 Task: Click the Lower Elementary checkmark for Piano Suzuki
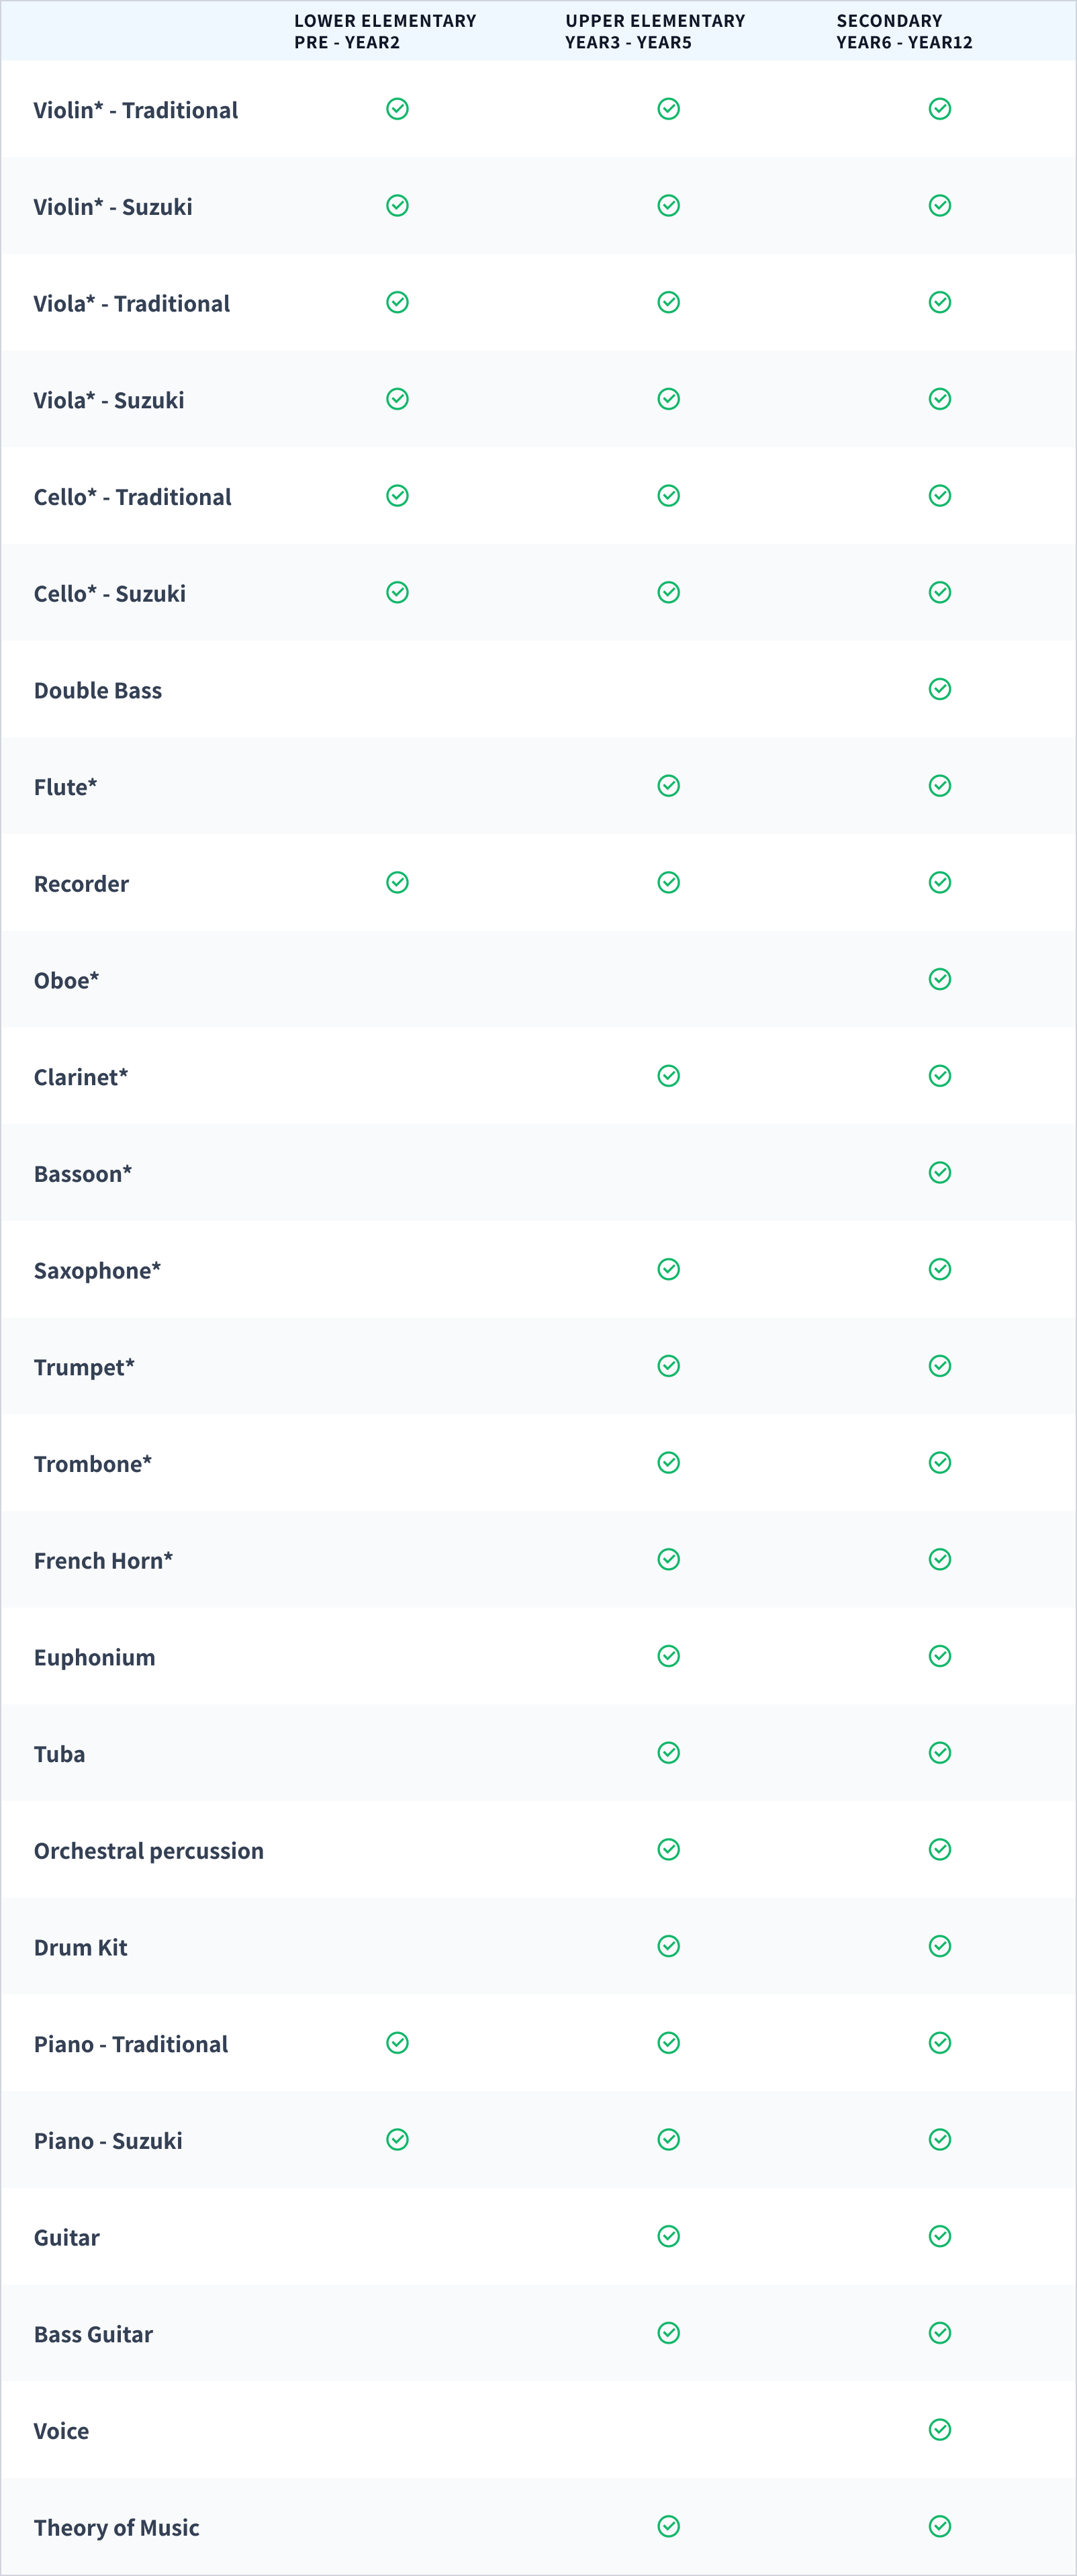tap(397, 2139)
